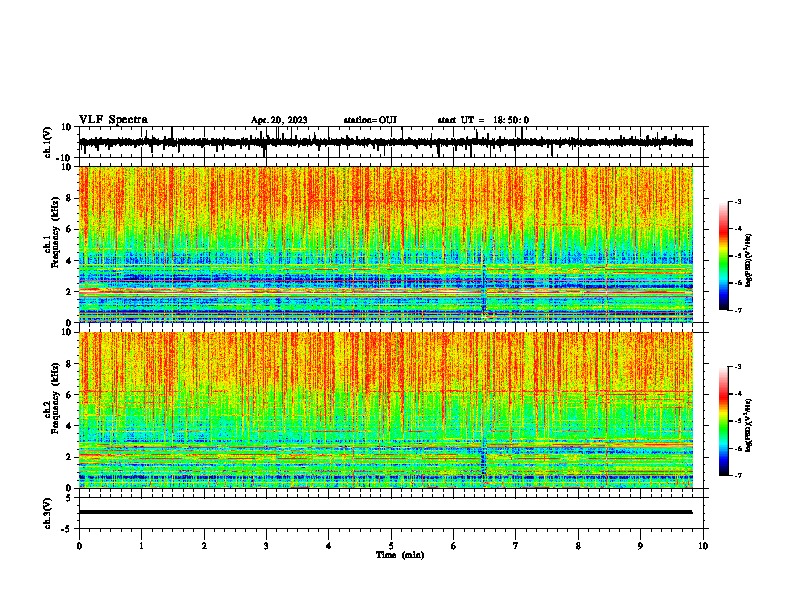
Task: Click the "-7" label on ch.2 color bar
Action: [737, 475]
